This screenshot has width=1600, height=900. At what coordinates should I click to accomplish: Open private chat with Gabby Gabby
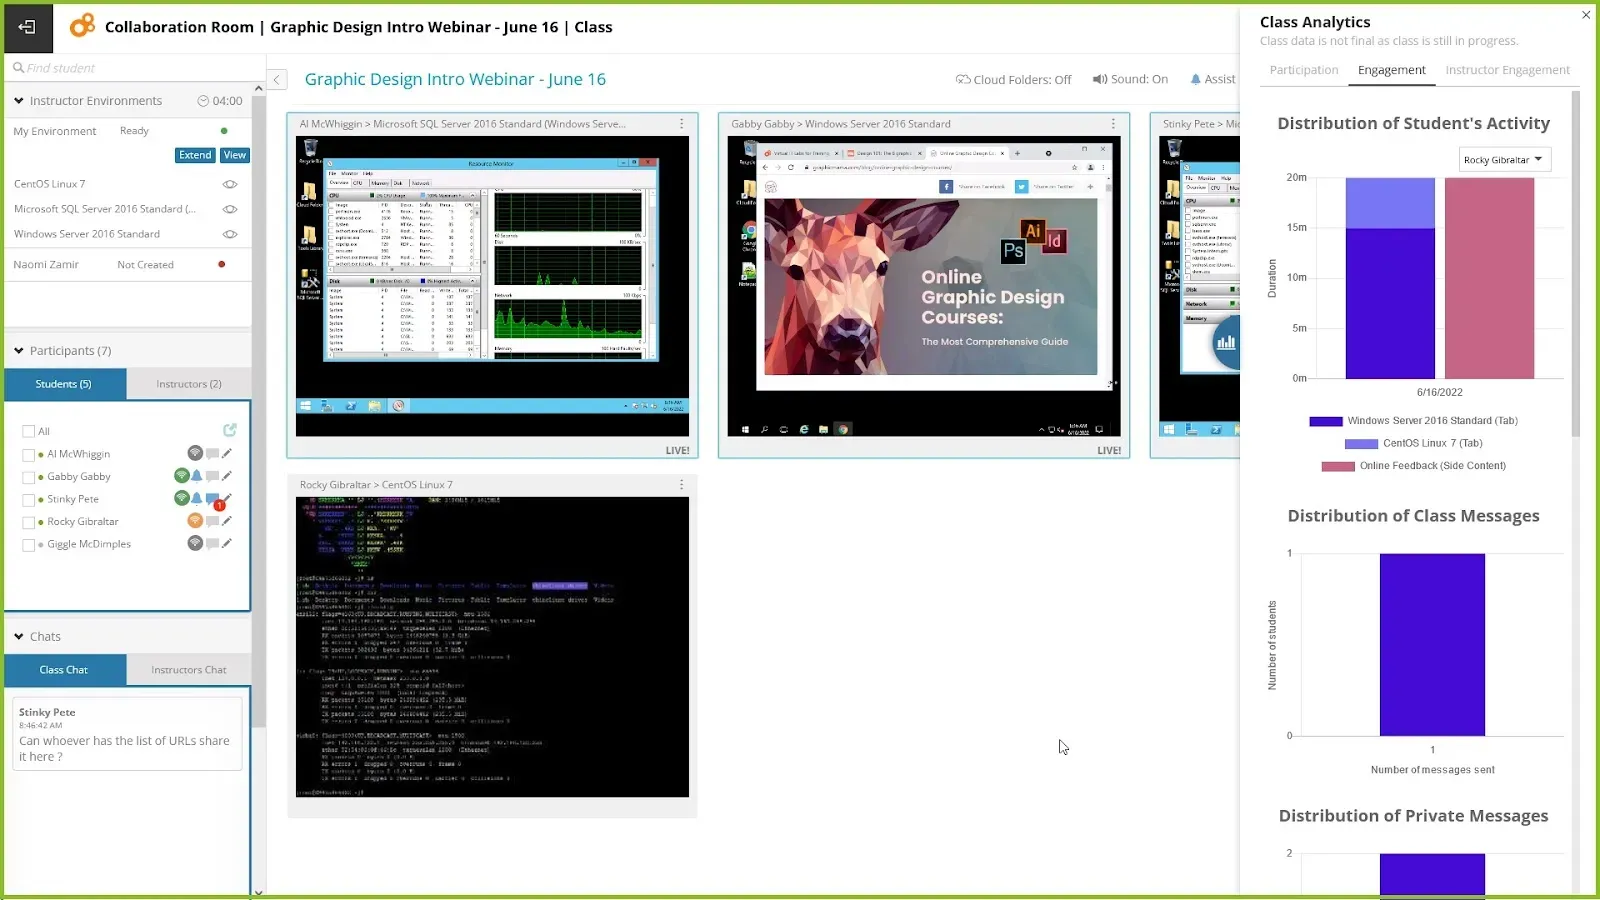pyautogui.click(x=212, y=477)
